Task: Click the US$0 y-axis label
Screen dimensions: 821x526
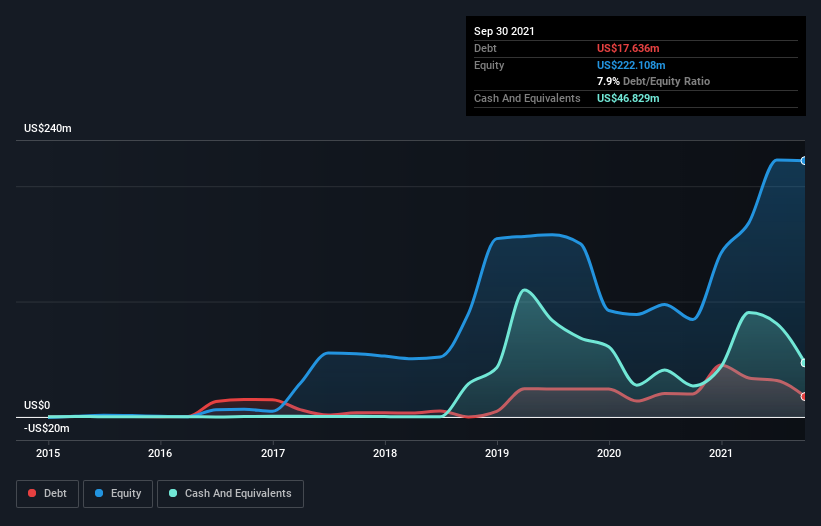Action: [37, 405]
